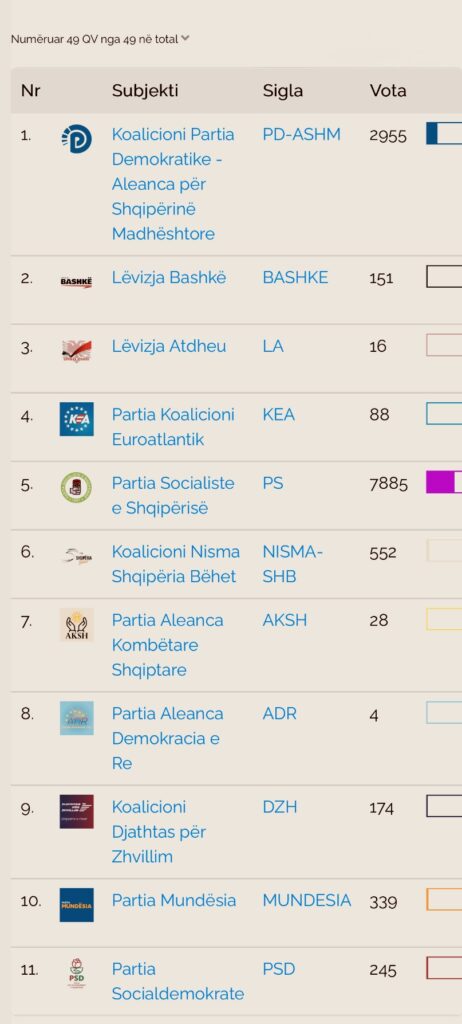462x1024 pixels.
Task: Click the Partia Mundësia blue logo
Action: coord(76,904)
